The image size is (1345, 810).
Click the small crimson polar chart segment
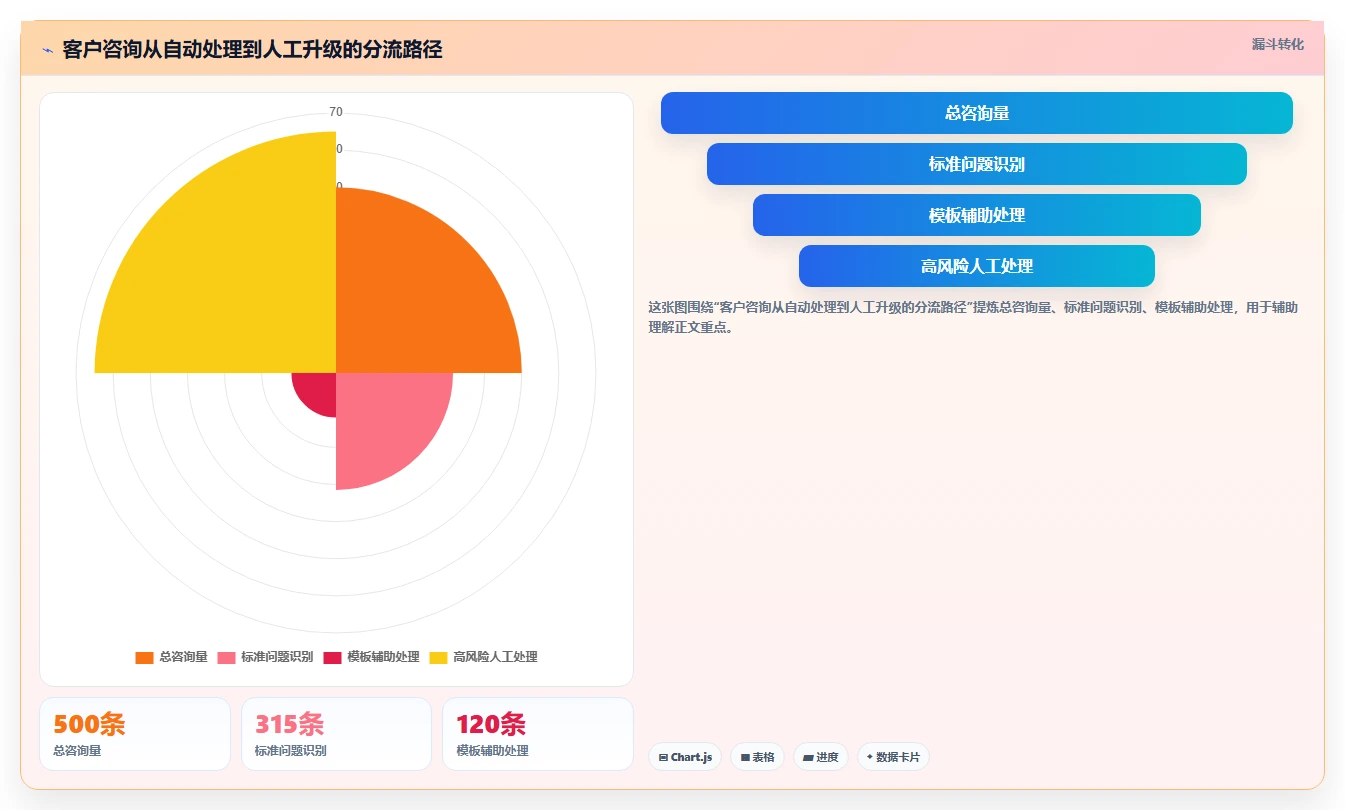coord(318,391)
